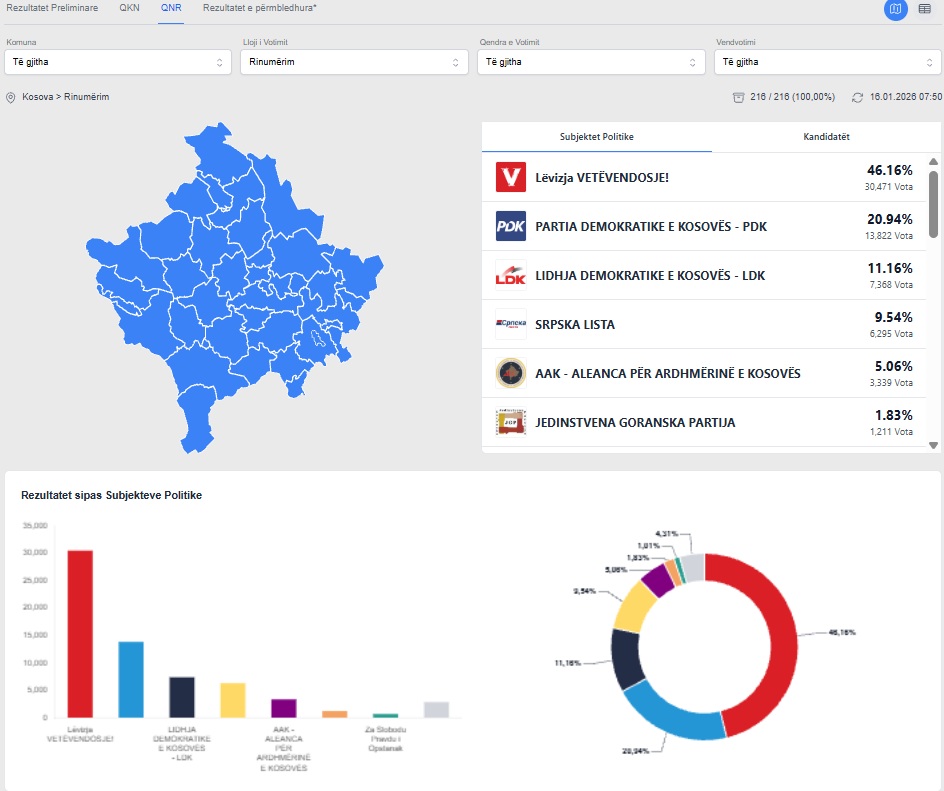Click the Lëvizja VETËVENDOSJE! party logo
This screenshot has height=791, width=944.
[511, 177]
